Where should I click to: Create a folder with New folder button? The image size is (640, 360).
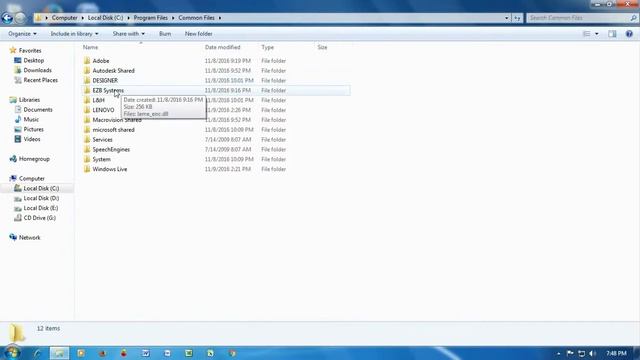click(x=198, y=34)
